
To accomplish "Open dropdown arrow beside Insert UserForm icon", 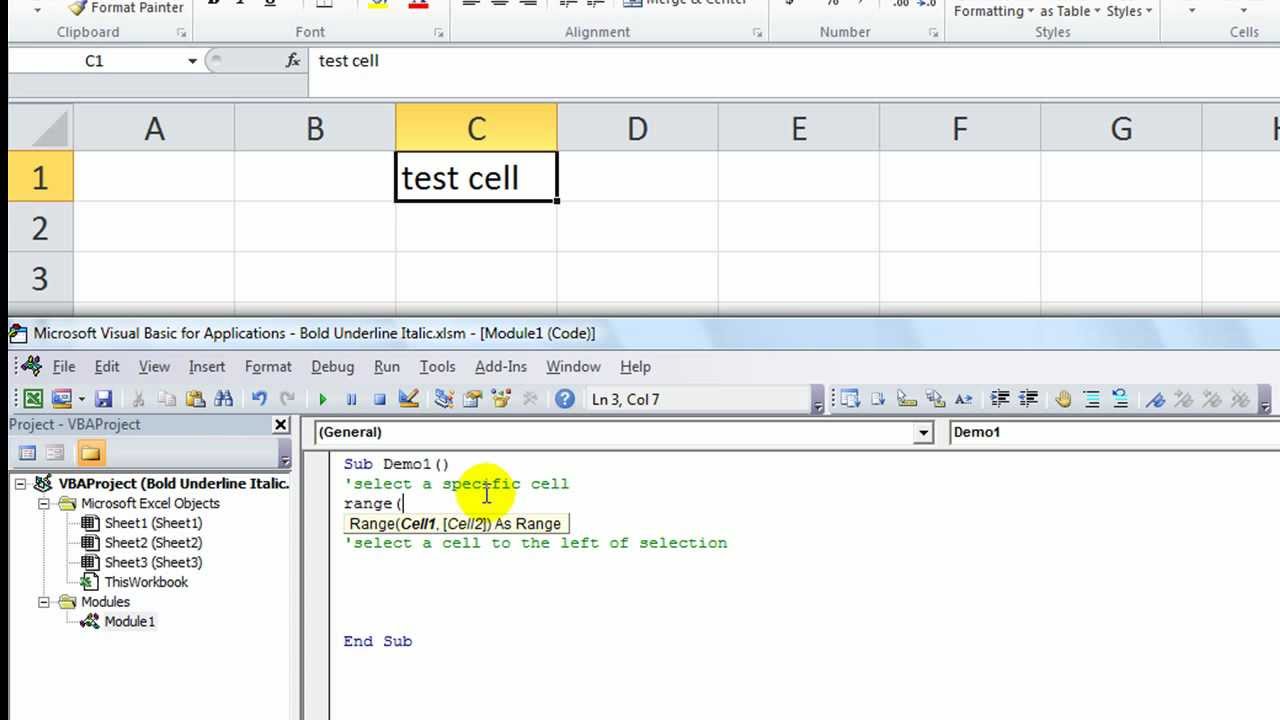I will pos(81,399).
